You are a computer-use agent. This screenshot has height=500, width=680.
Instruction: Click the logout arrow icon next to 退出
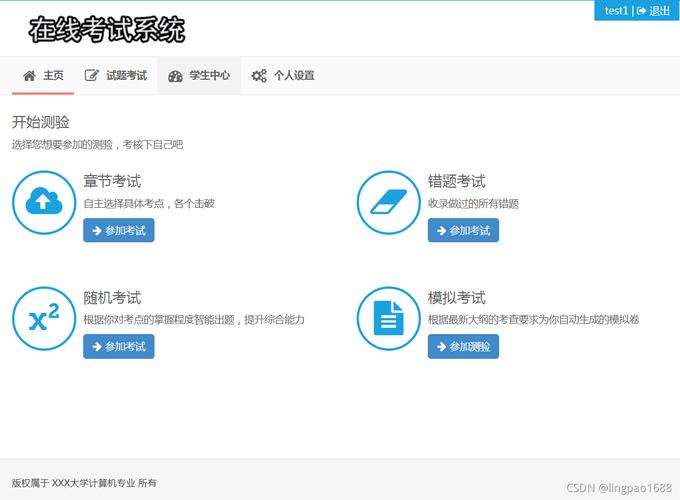(x=641, y=11)
